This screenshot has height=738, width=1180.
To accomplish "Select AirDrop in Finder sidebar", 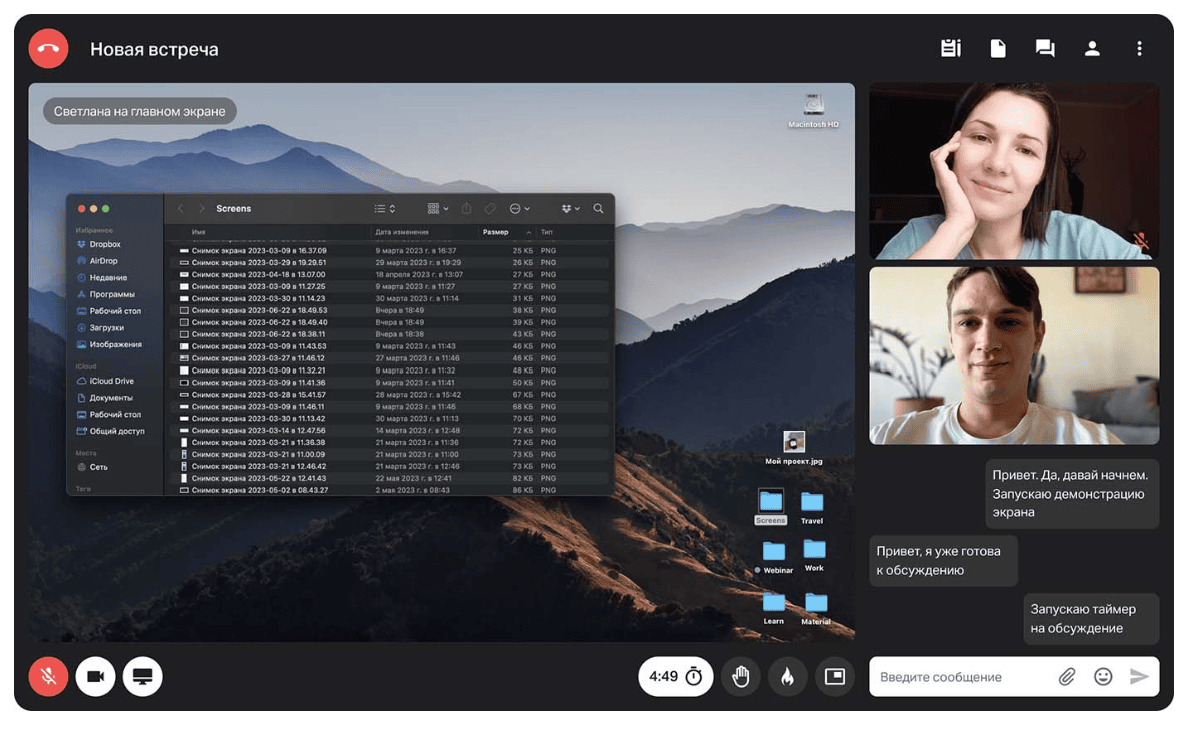I will coord(103,261).
